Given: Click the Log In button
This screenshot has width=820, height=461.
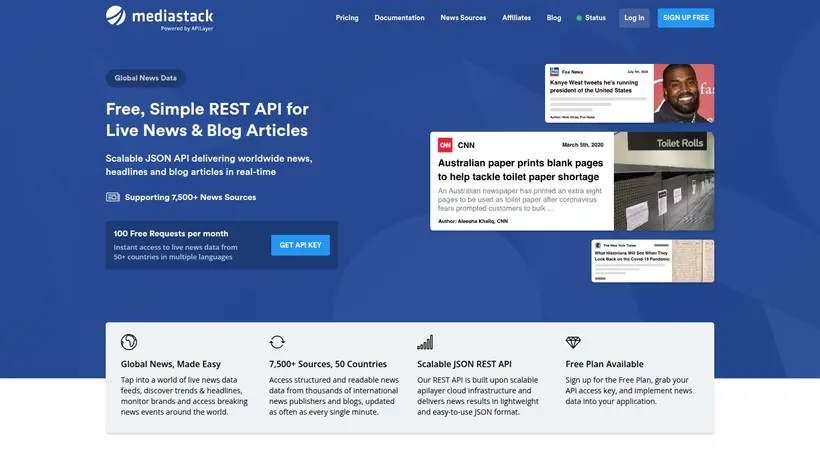Looking at the screenshot, I should 634,18.
